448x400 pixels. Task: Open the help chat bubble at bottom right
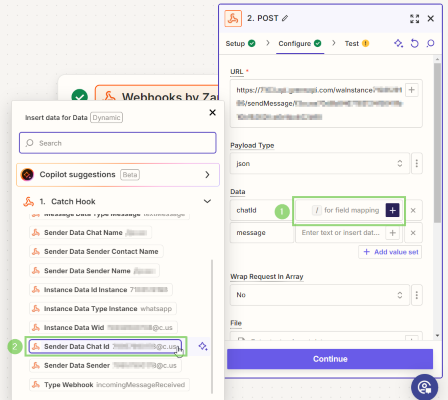coord(424,387)
